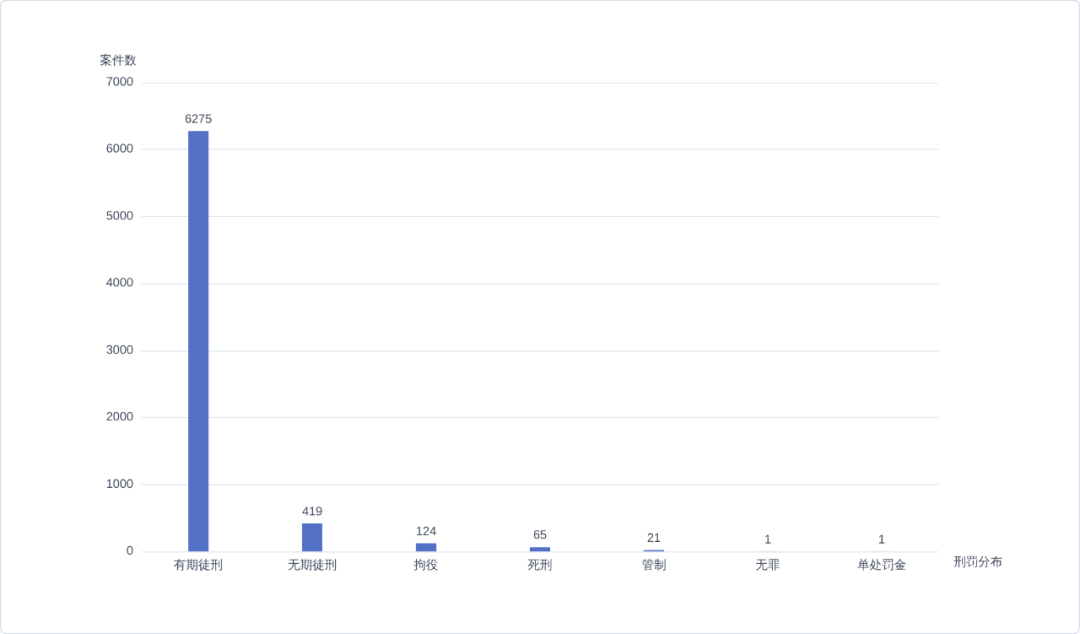
Task: Click value label 1 above 无罪
Action: 767,540
